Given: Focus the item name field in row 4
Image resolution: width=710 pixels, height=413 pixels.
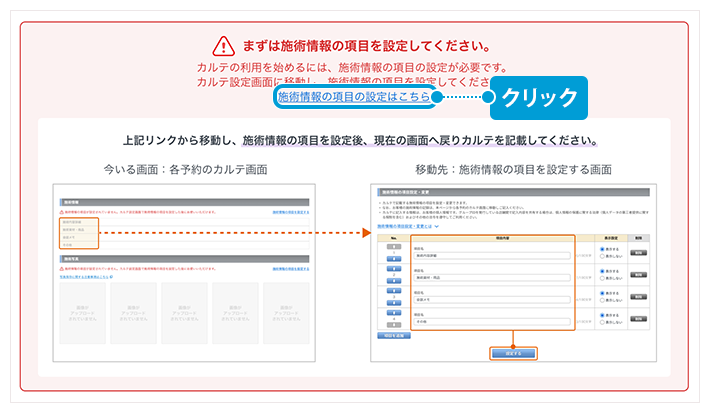Looking at the screenshot, I should (x=492, y=322).
